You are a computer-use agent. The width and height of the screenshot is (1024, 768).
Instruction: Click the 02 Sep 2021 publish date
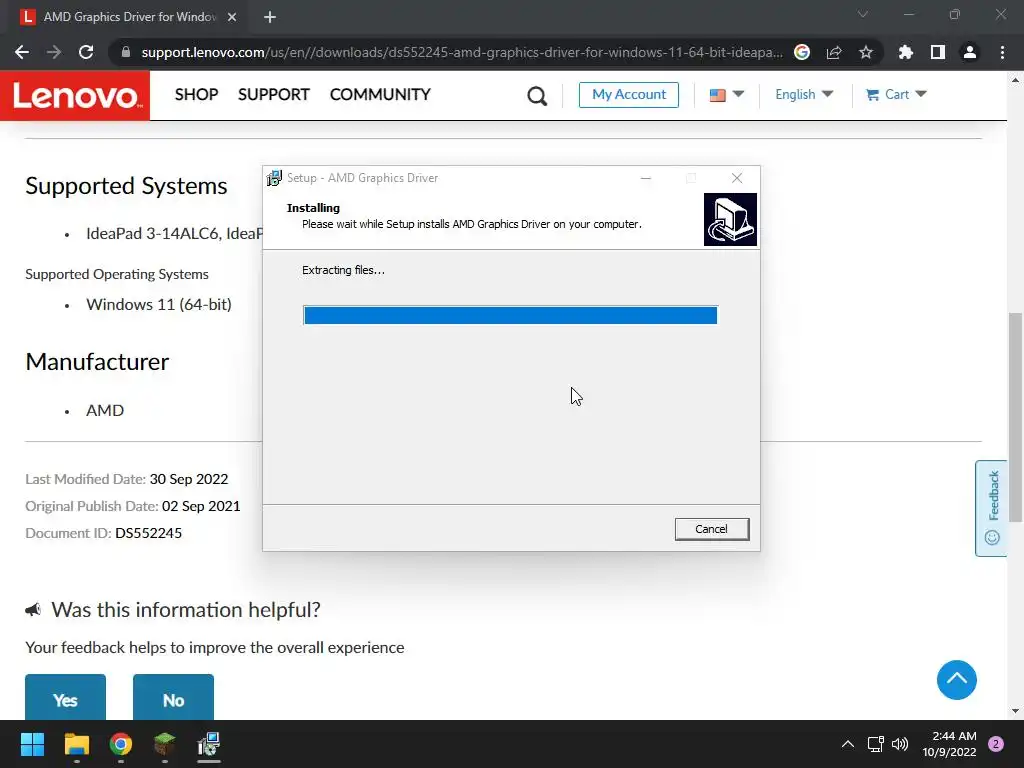point(201,506)
